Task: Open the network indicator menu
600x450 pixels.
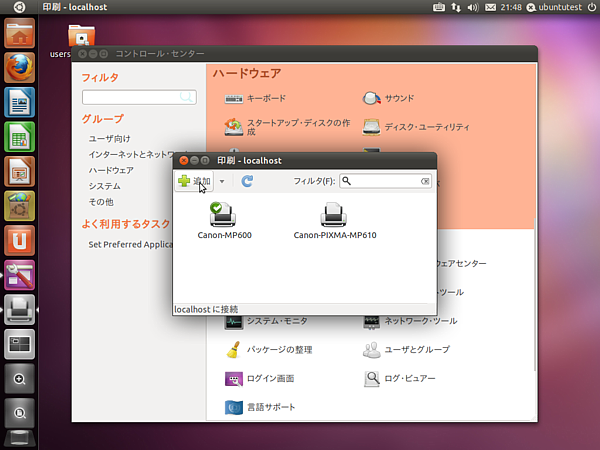Action: click(456, 7)
